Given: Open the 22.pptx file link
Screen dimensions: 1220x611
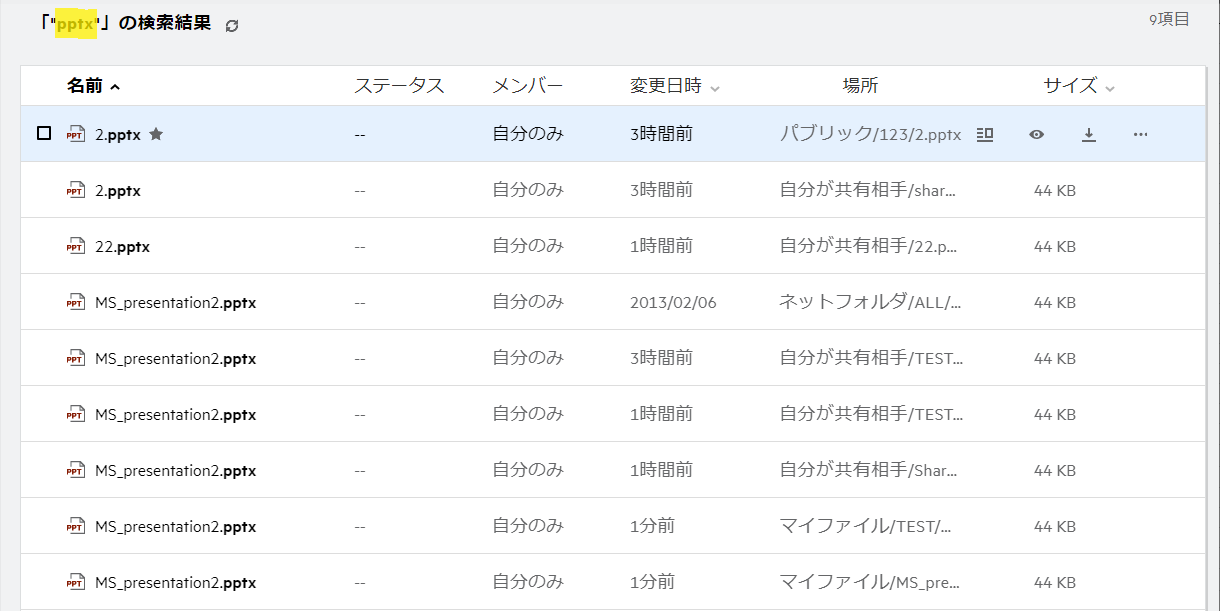Looking at the screenshot, I should pyautogui.click(x=122, y=246).
